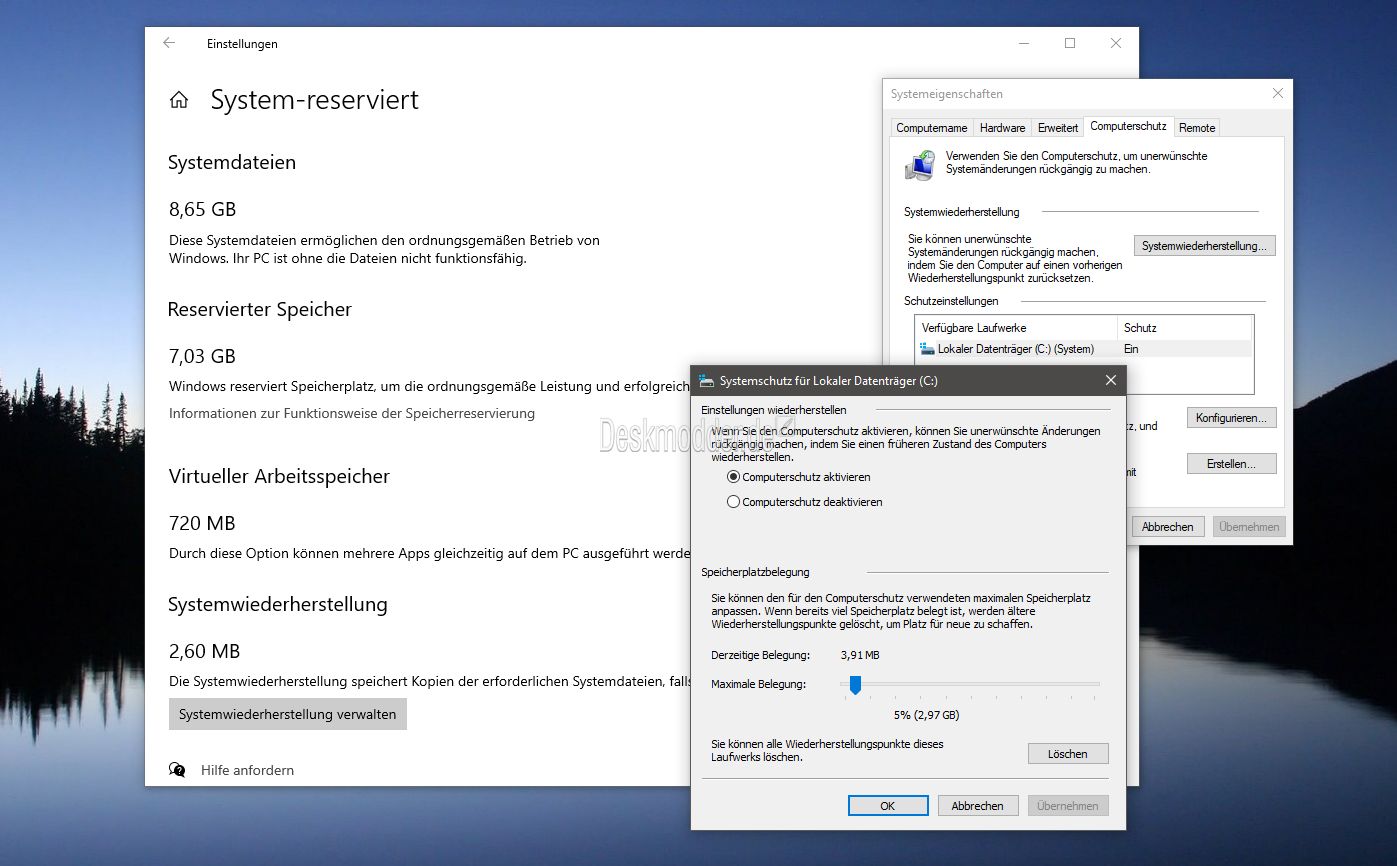Image resolution: width=1397 pixels, height=866 pixels.
Task: Minimize the Einstellungen window
Action: point(1023,43)
